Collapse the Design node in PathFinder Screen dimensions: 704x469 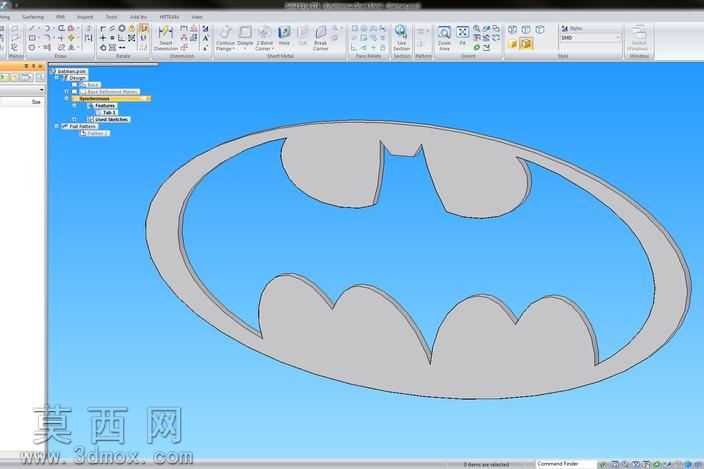pos(57,78)
